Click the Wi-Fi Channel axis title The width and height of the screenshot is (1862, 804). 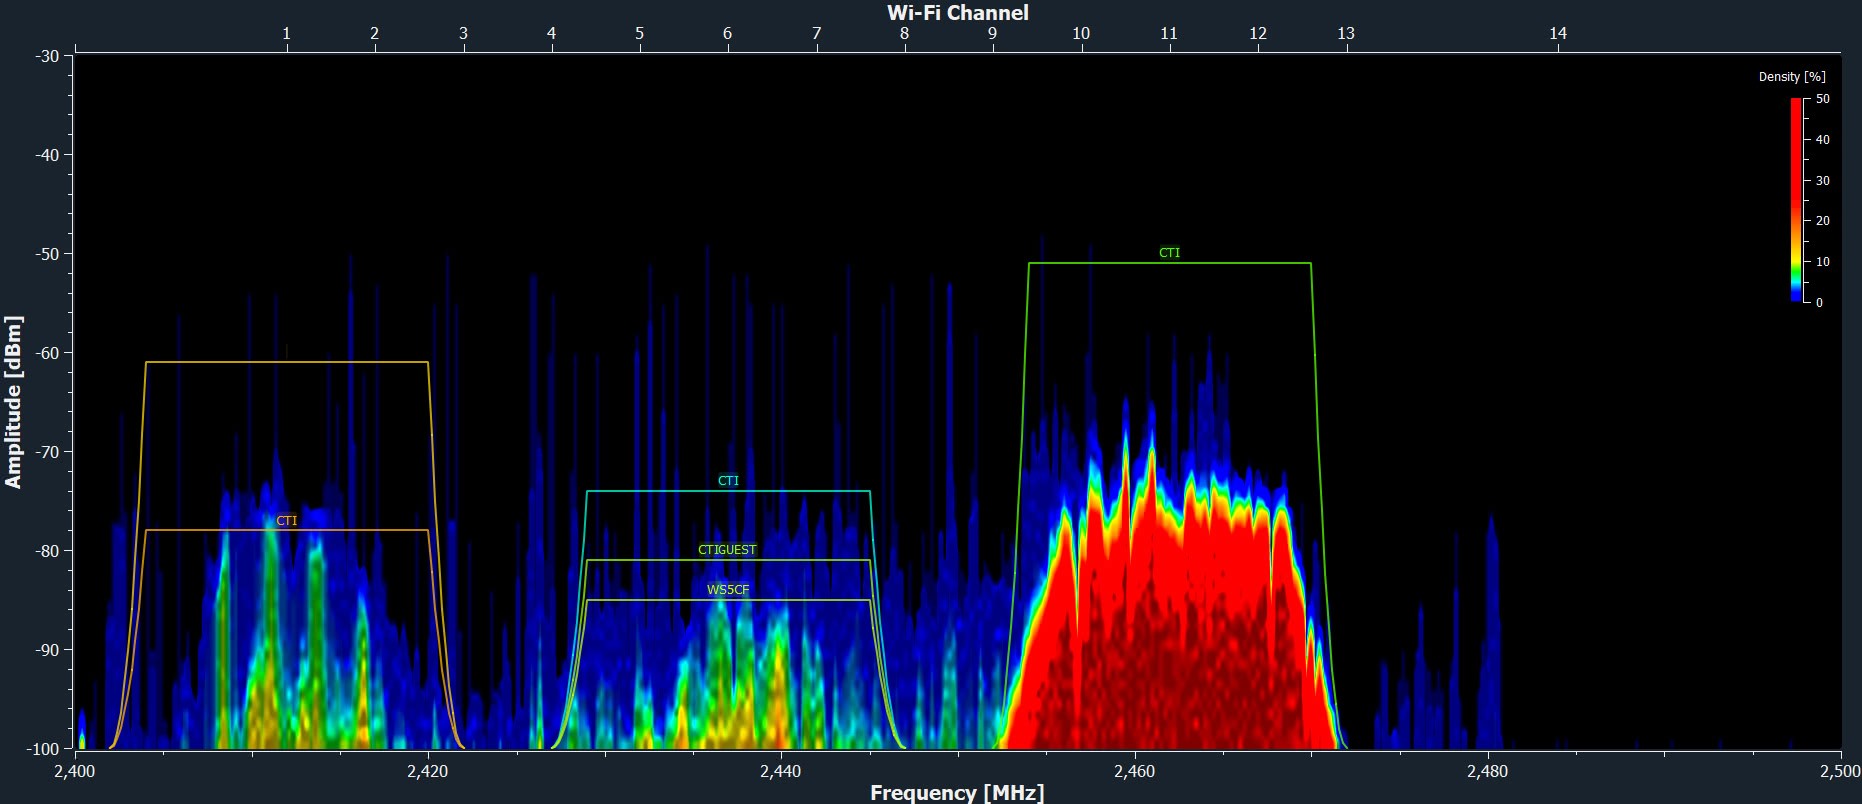(958, 12)
